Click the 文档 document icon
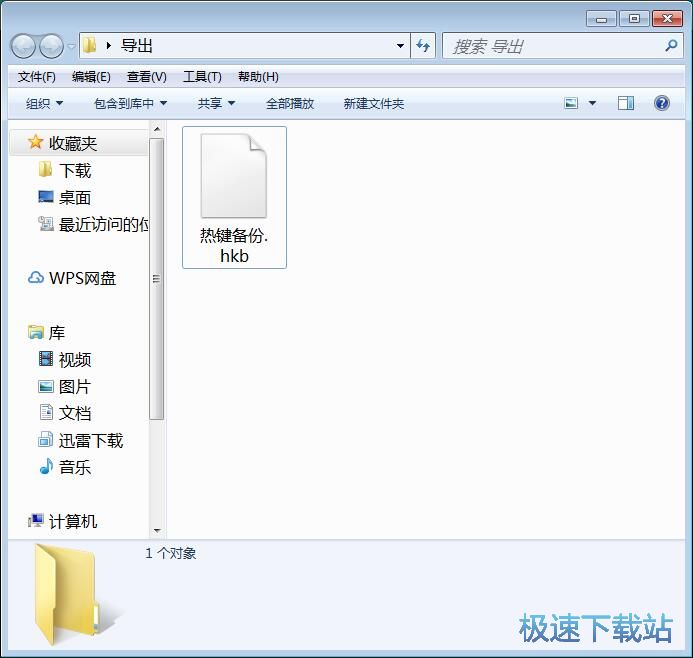 (x=46, y=412)
